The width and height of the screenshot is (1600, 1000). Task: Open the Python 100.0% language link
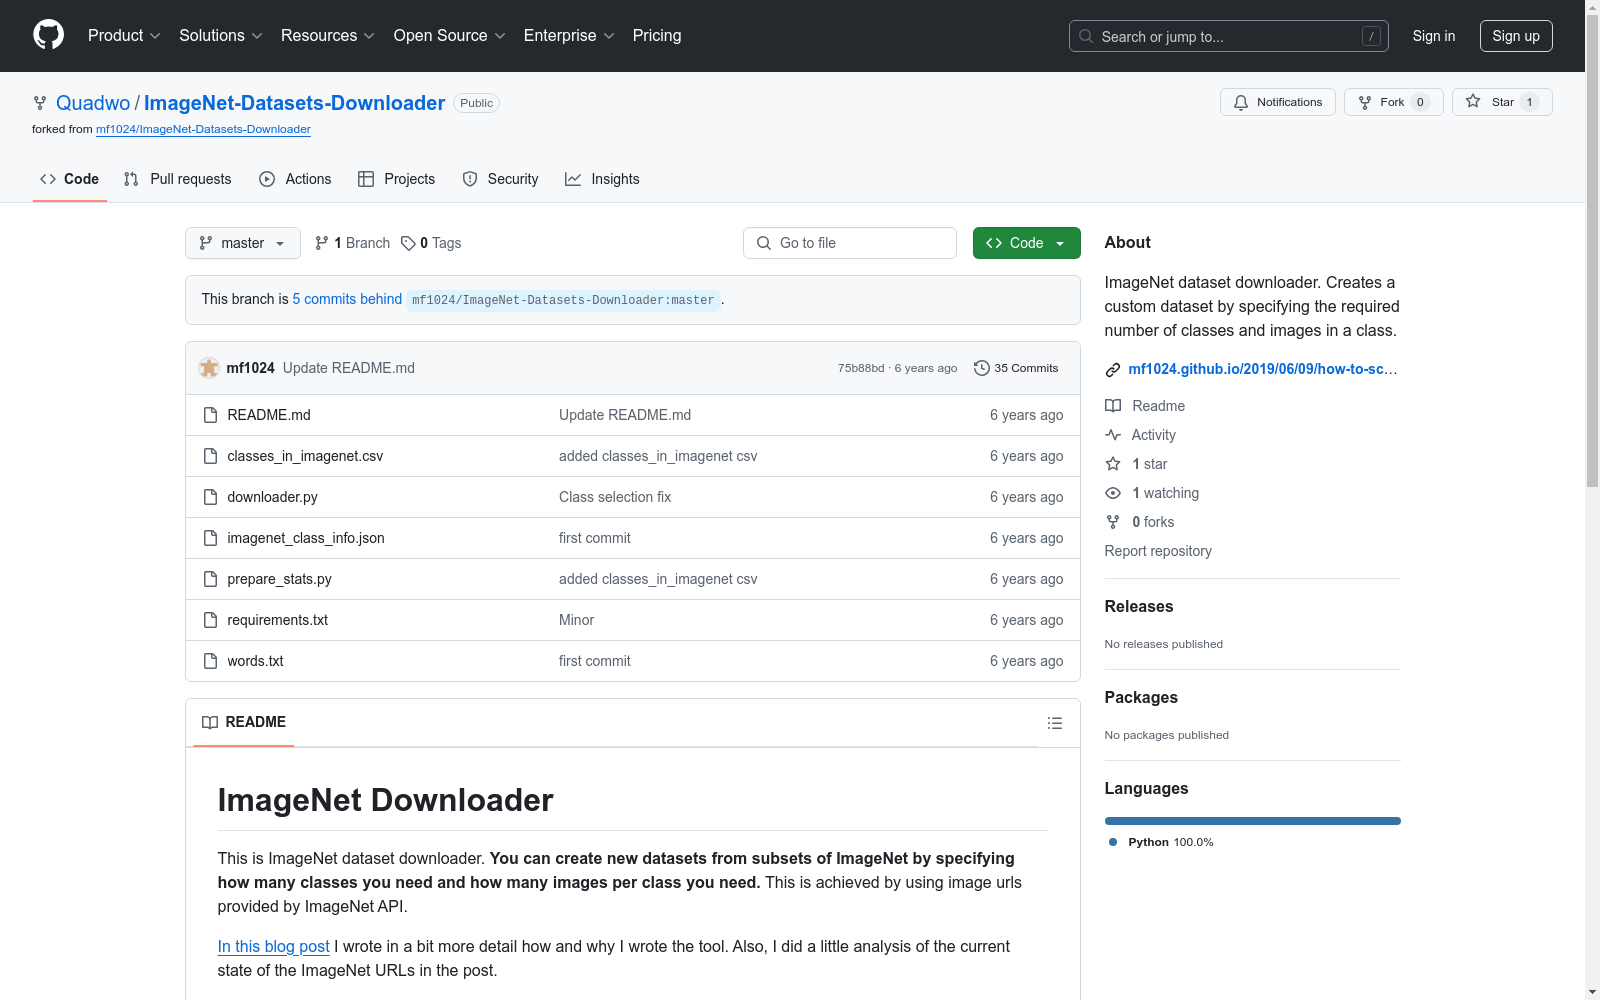point(1161,842)
